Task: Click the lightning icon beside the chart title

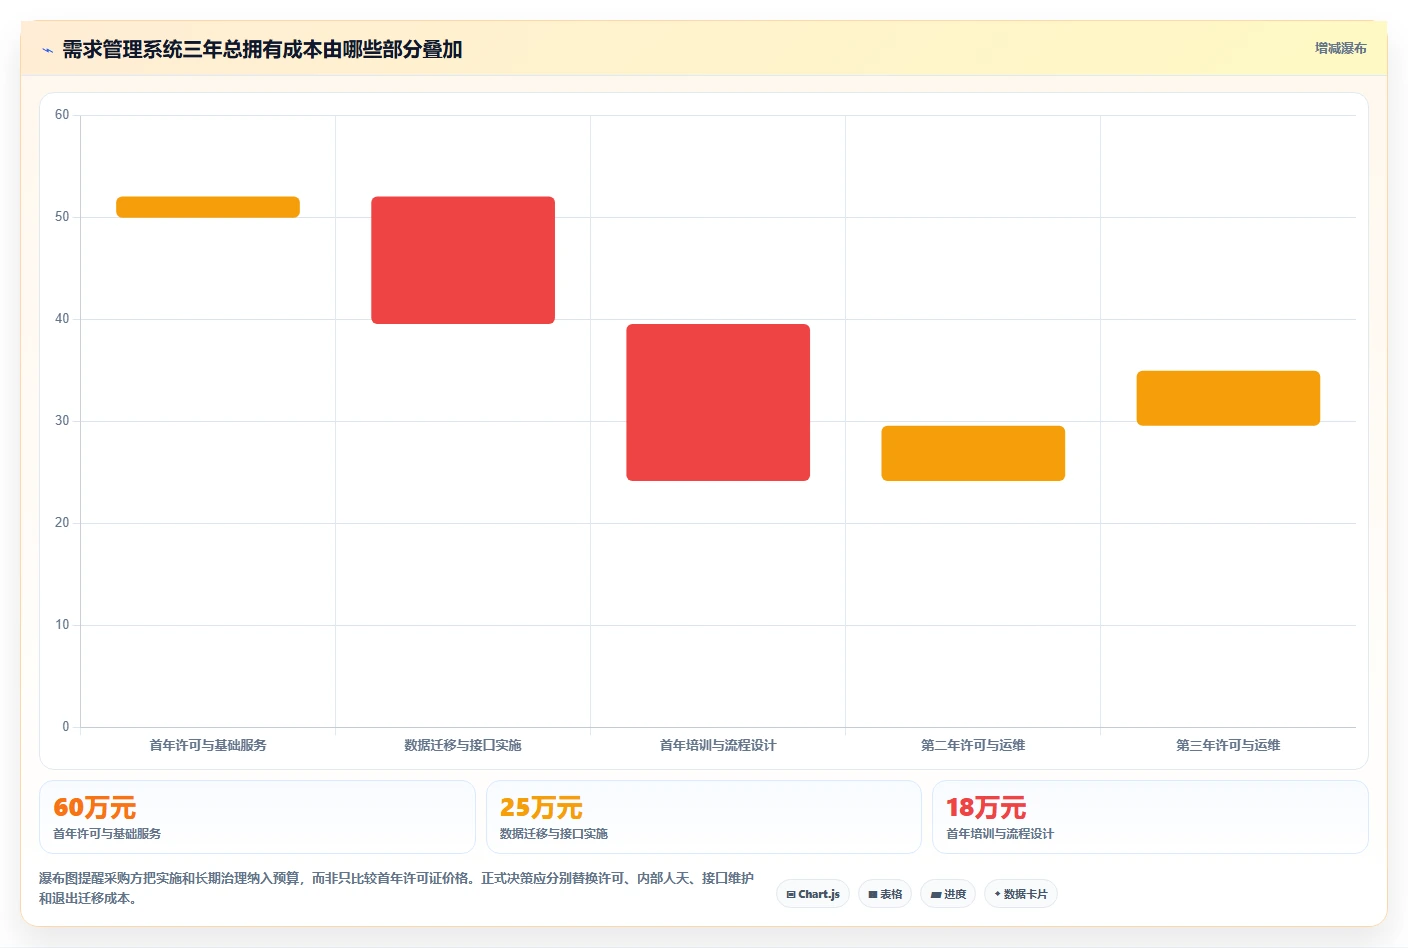Action: (x=47, y=50)
